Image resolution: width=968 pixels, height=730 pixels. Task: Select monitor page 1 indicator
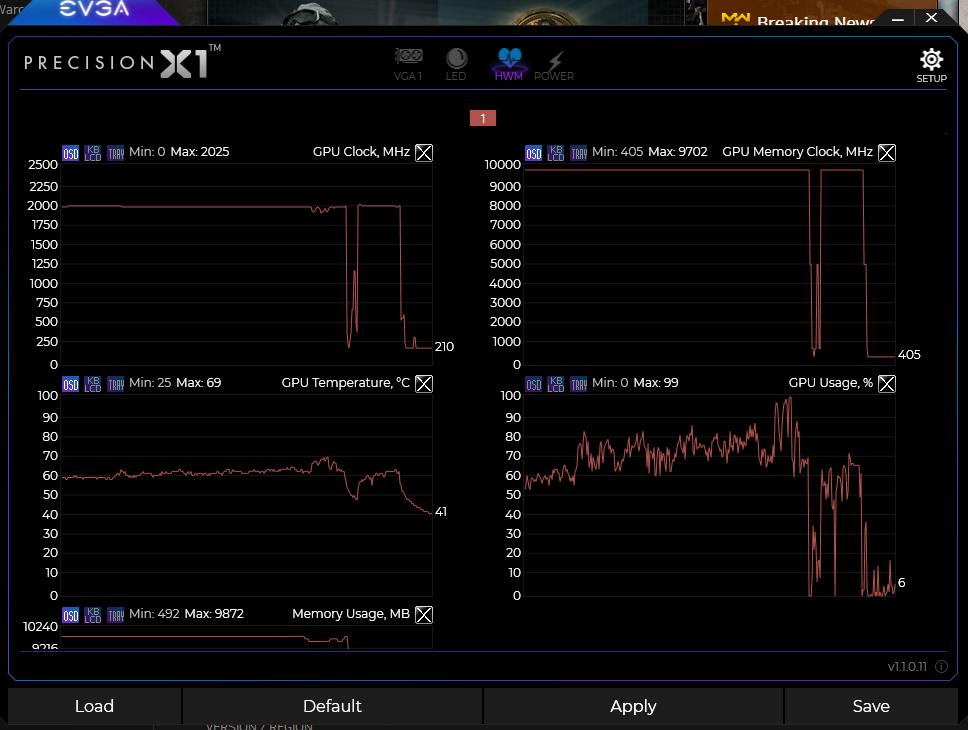pyautogui.click(x=483, y=118)
